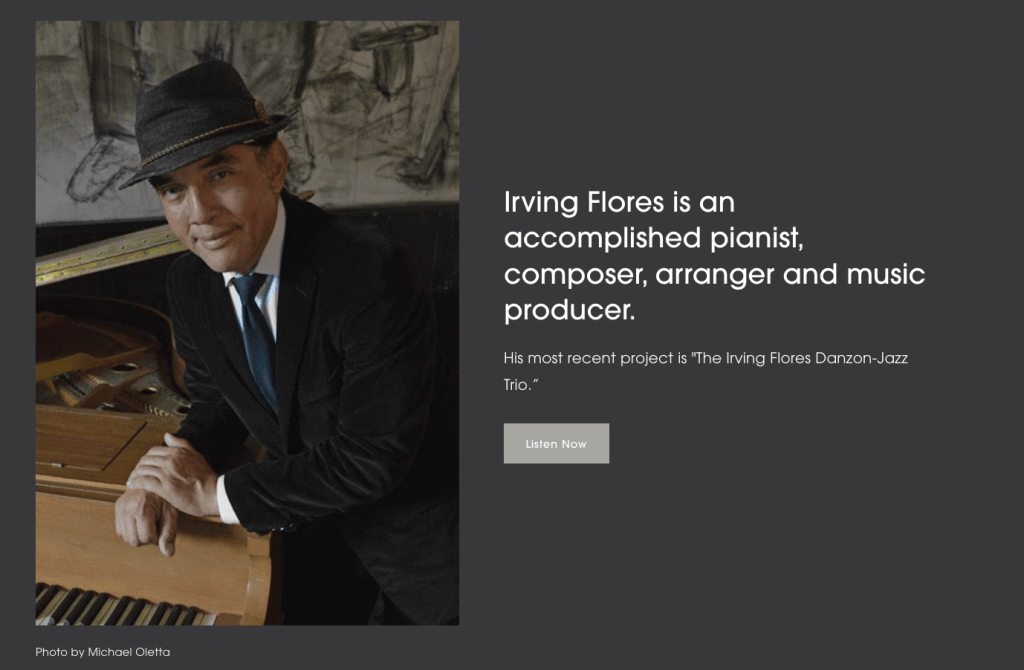Click the 'composer, arranger and music' heading line
Image resolution: width=1024 pixels, height=670 pixels.
click(x=714, y=275)
